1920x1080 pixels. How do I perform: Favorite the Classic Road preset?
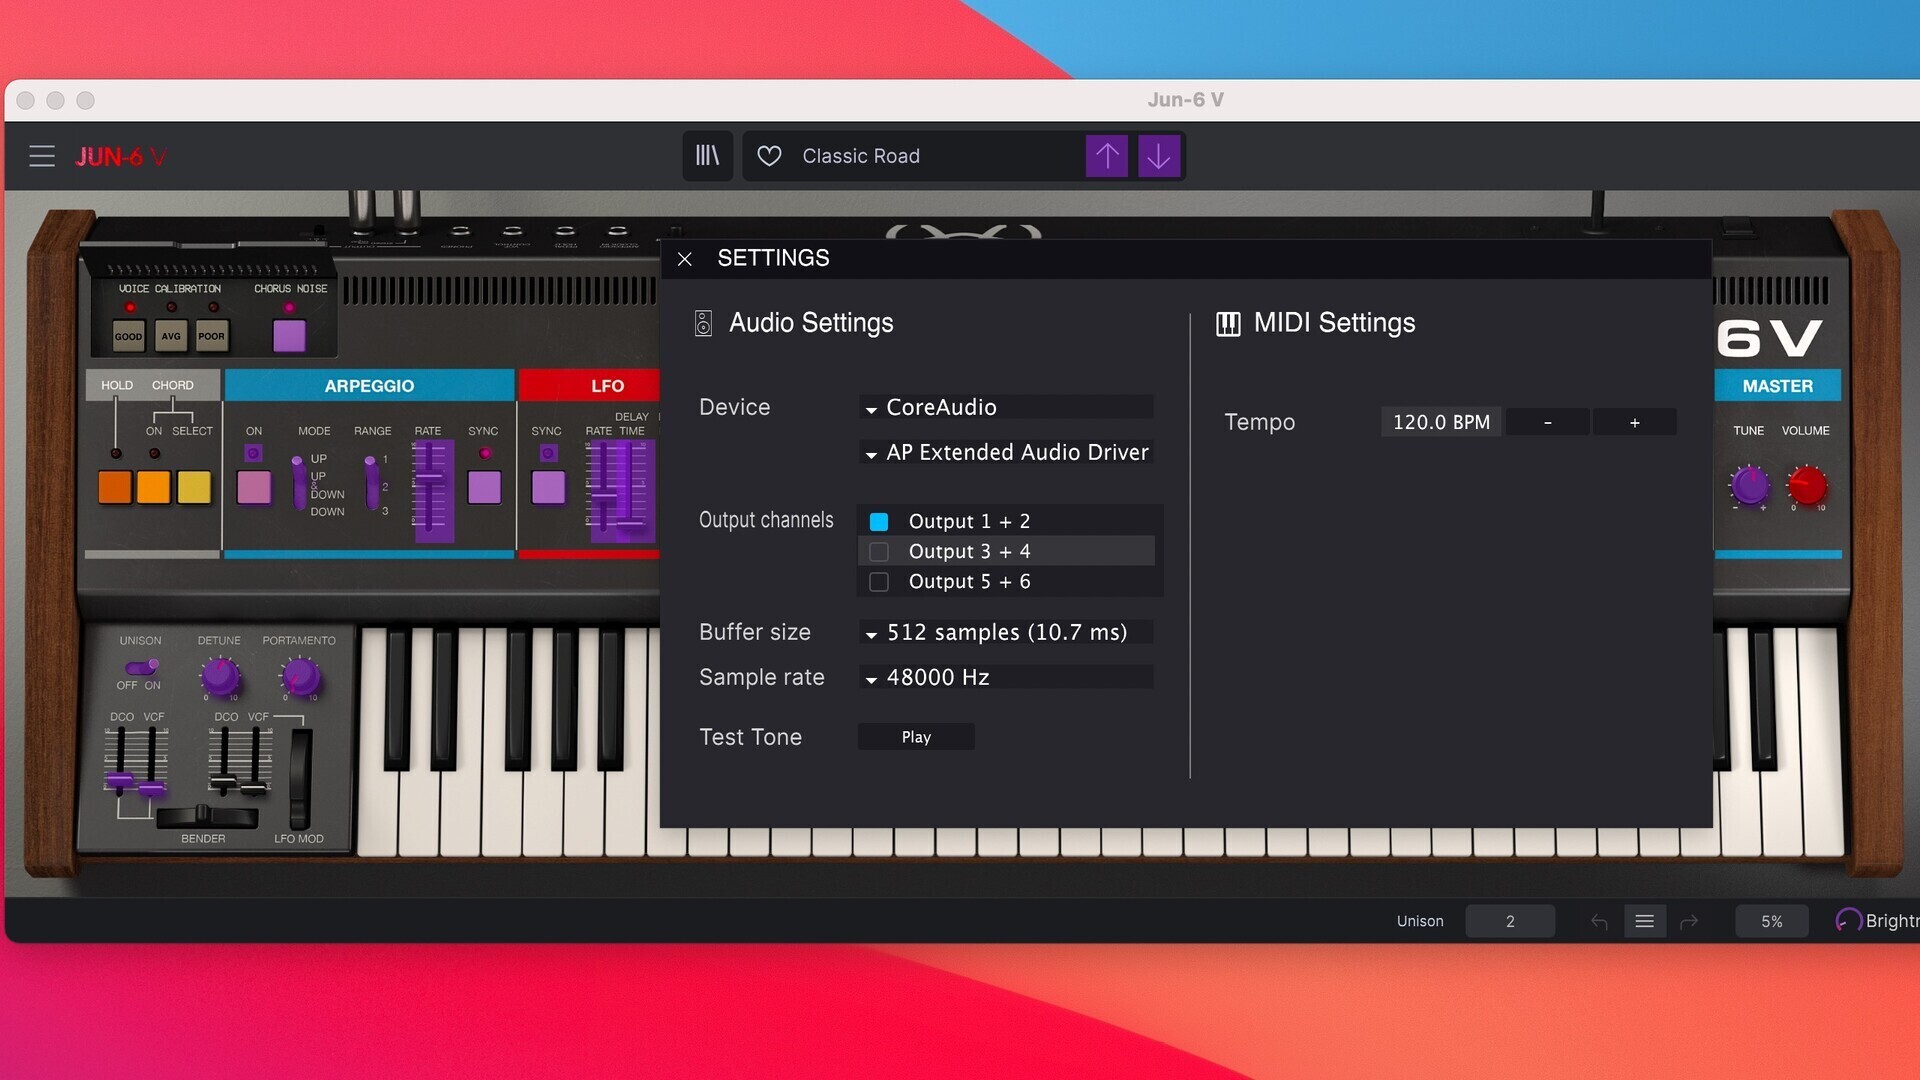tap(769, 156)
